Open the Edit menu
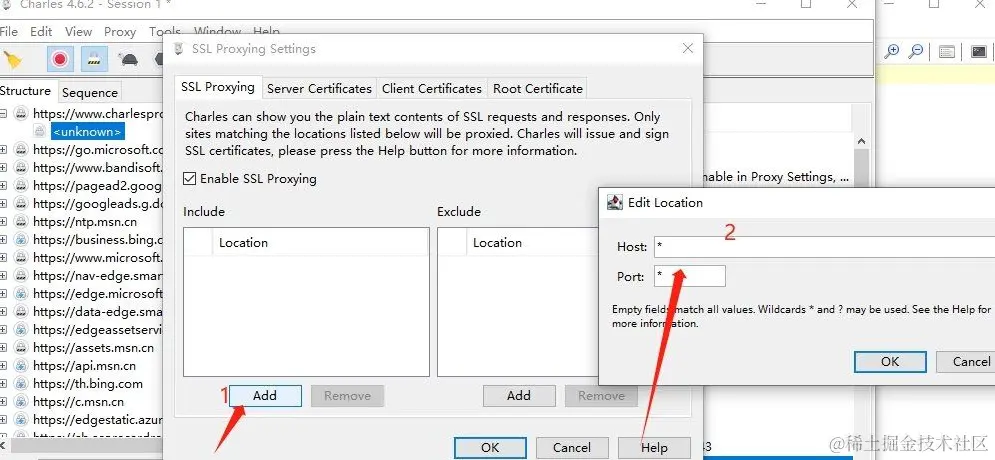 [41, 31]
